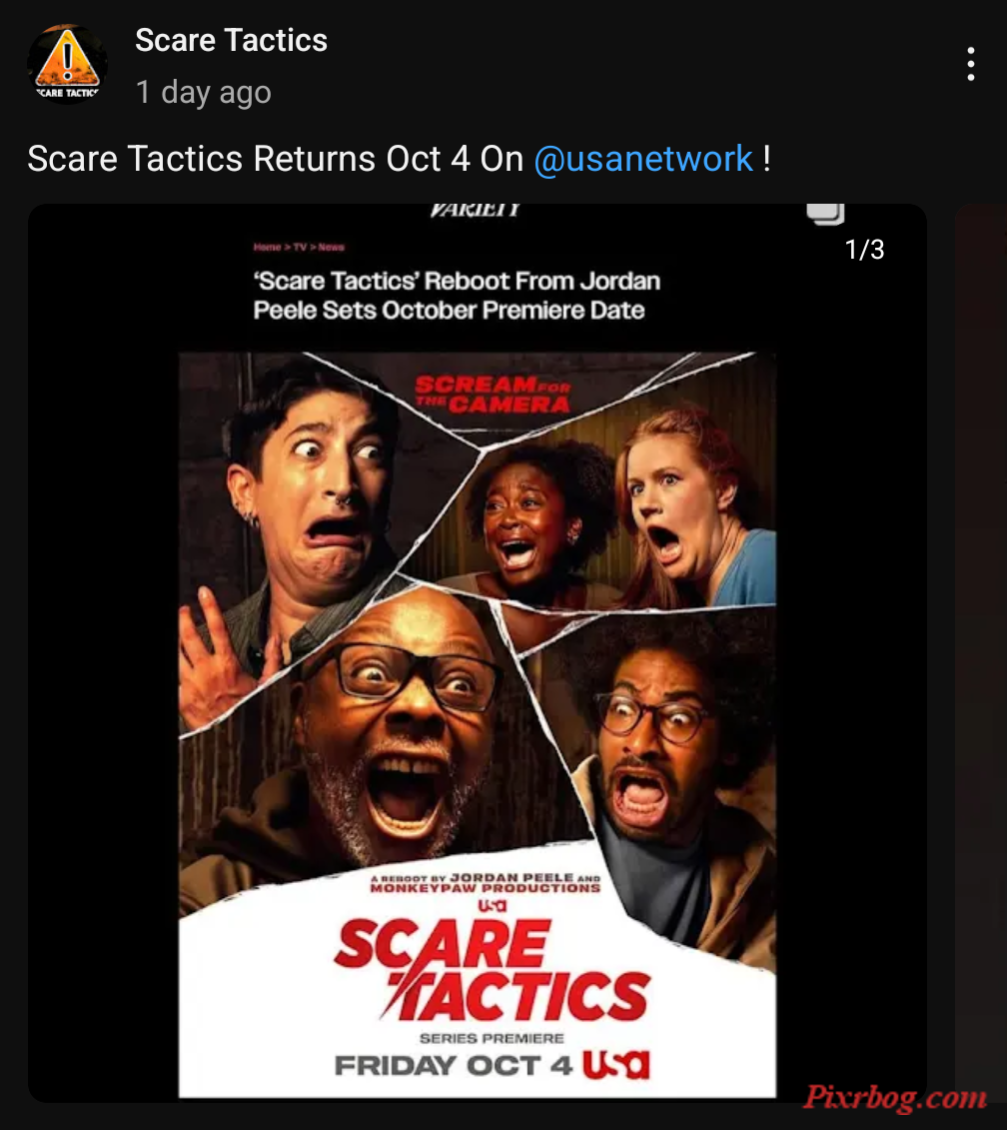This screenshot has width=1007, height=1130.
Task: Show the next image peeking at right edge
Action: point(980,649)
